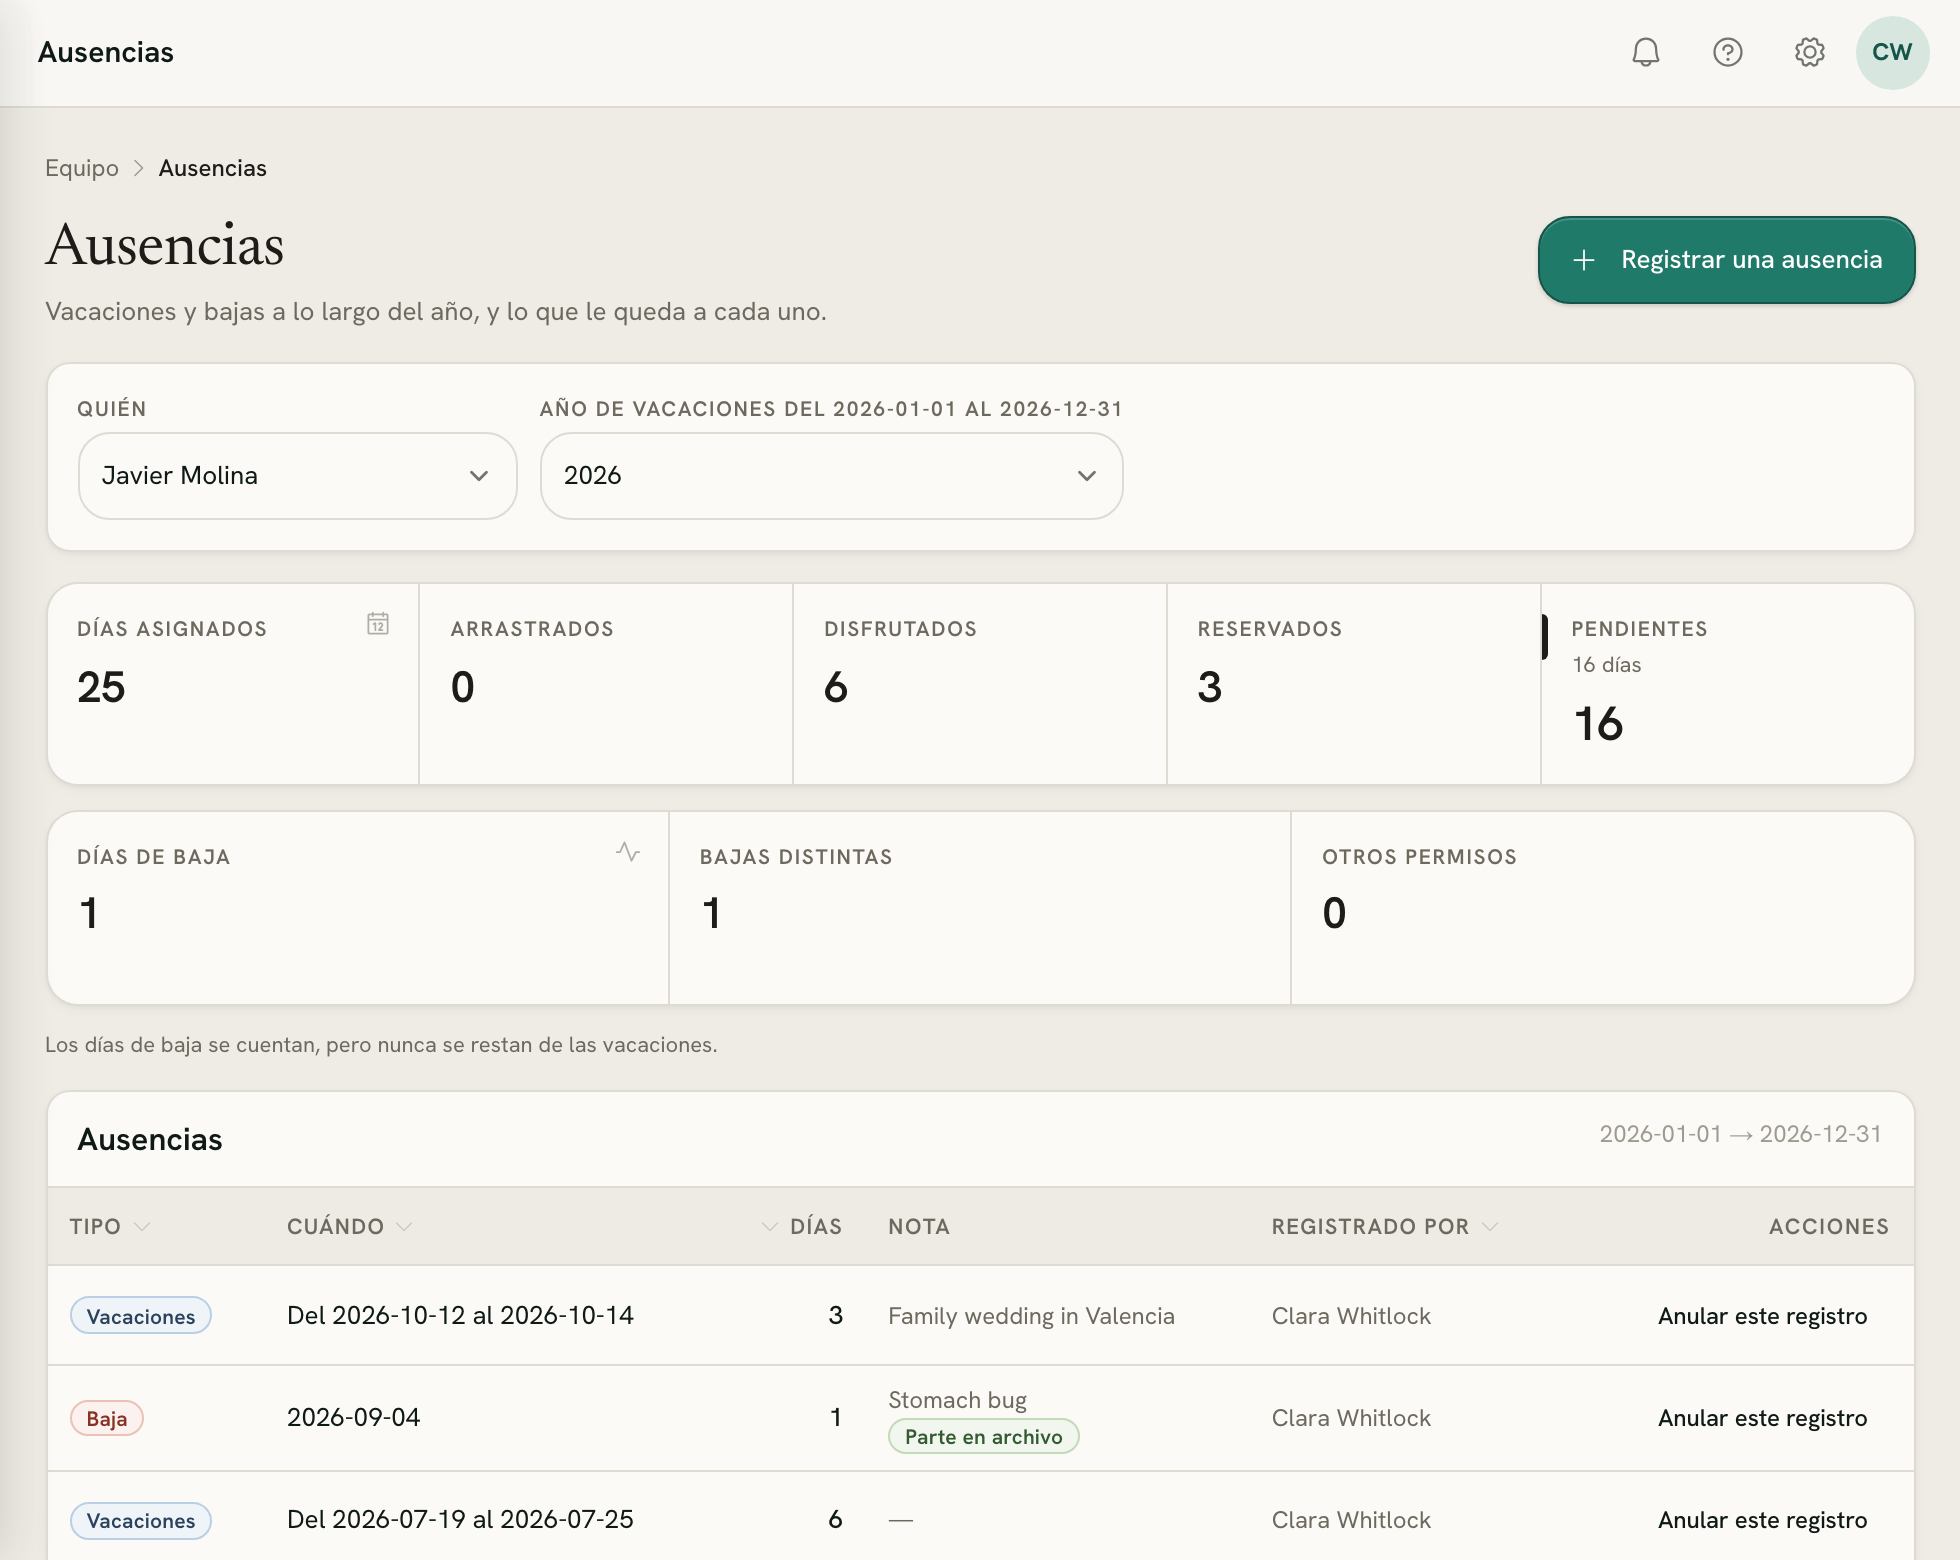Click the calendar icon in Días asignados card

coord(378,624)
